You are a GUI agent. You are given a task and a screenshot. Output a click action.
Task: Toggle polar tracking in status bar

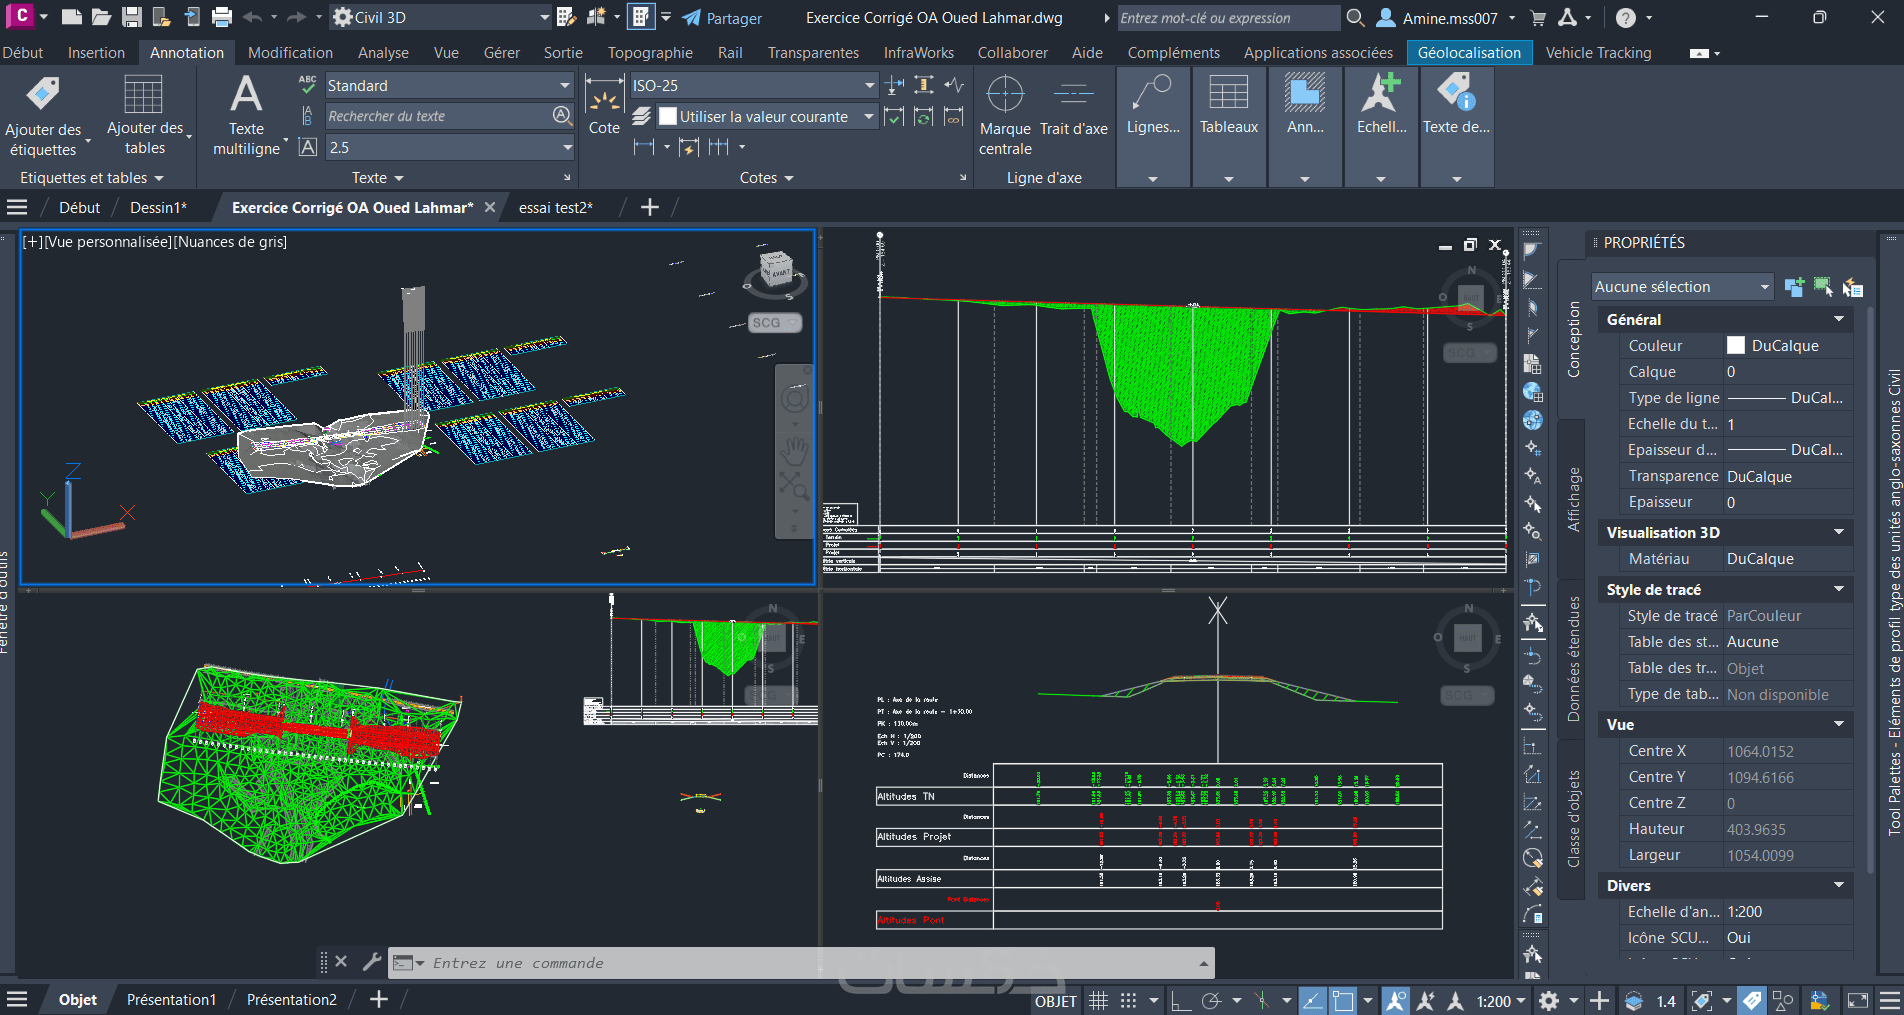click(x=1212, y=1000)
